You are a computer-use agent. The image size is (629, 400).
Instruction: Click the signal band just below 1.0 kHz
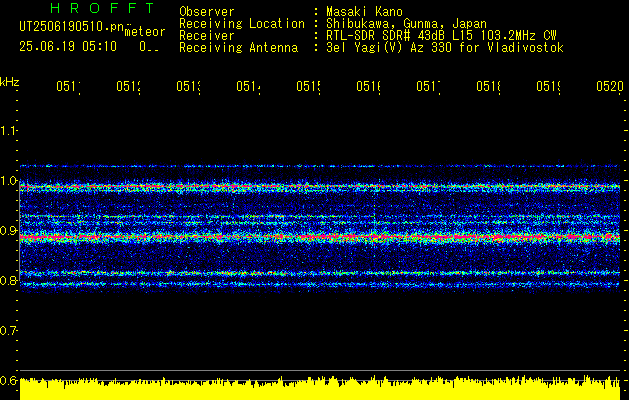pos(320,187)
